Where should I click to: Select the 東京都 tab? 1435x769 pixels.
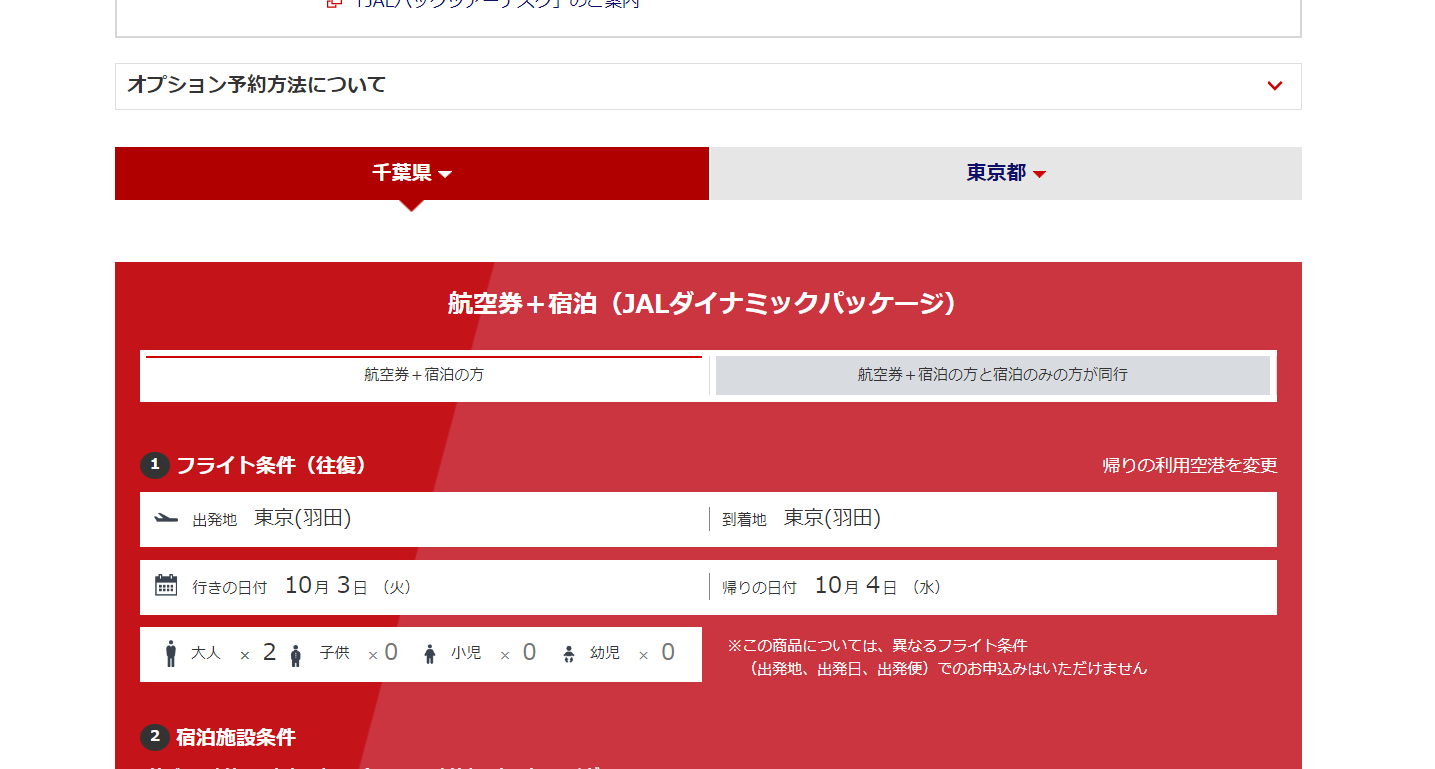[1006, 173]
